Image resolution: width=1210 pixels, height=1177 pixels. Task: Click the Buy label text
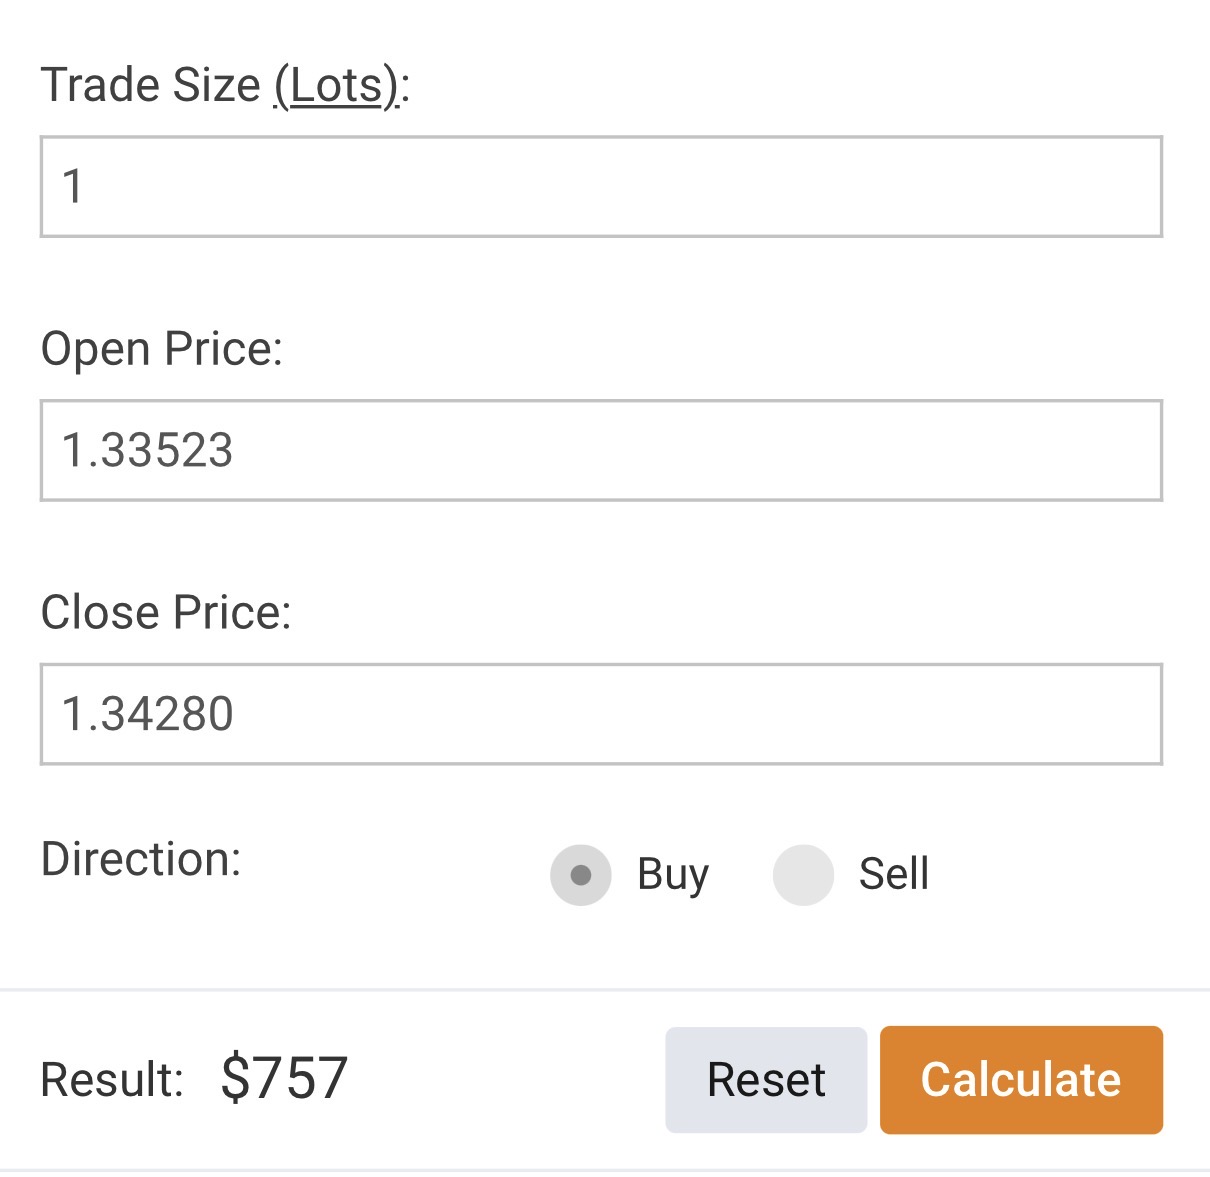point(673,875)
